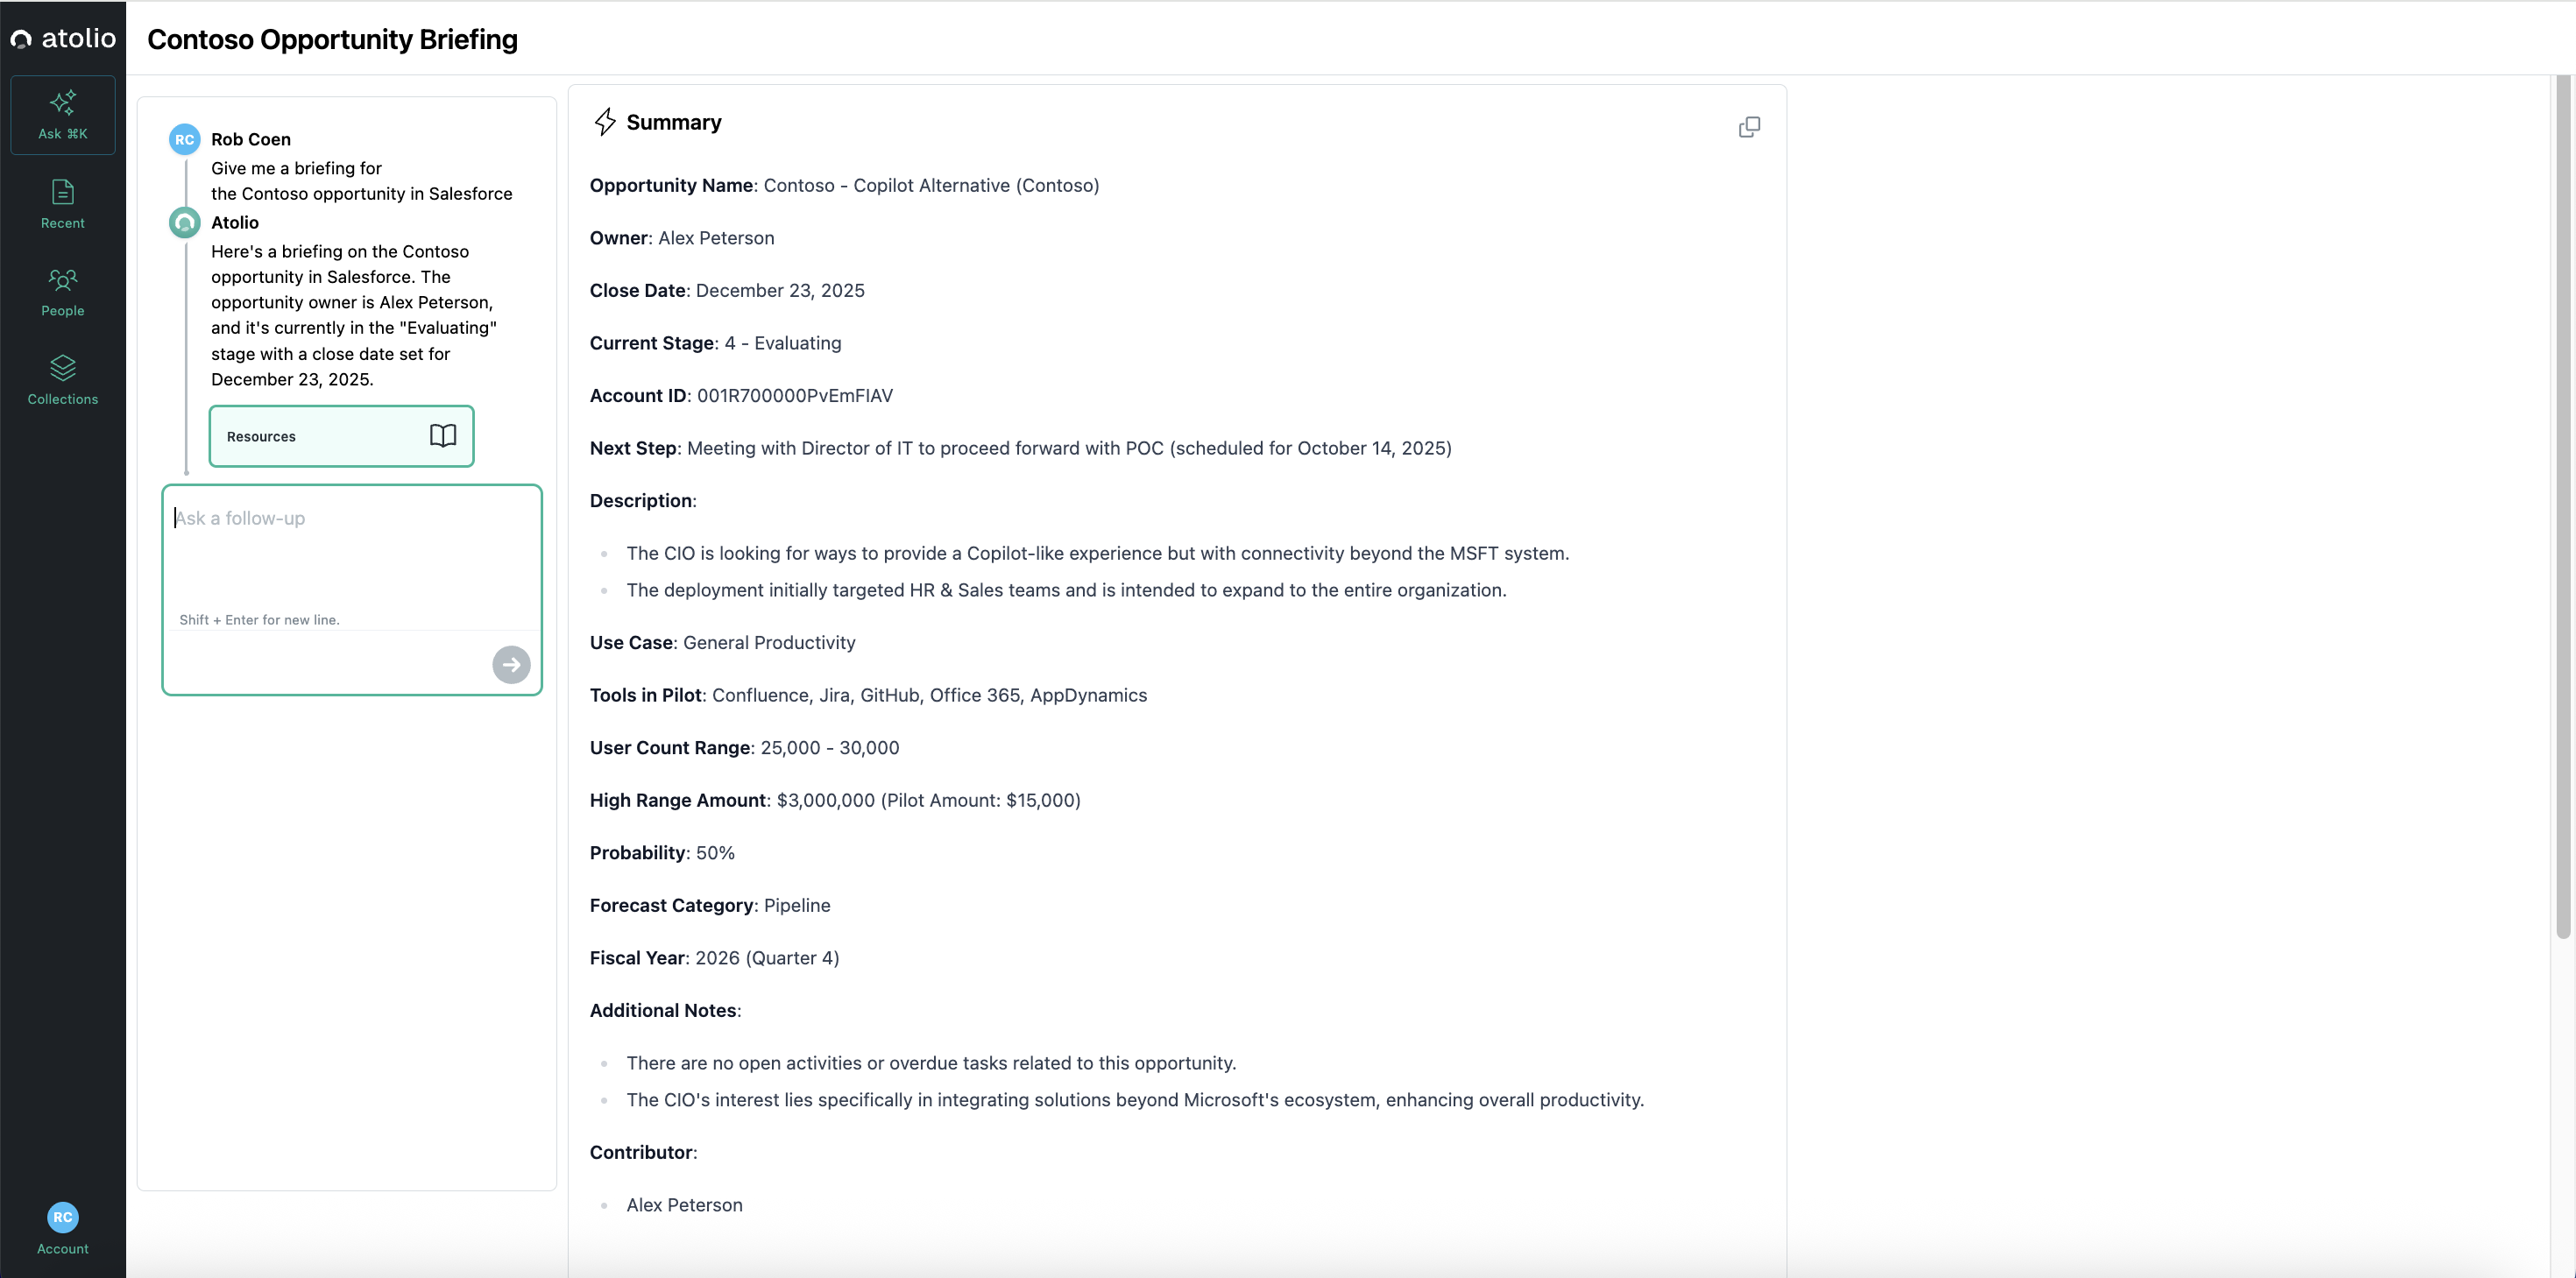Copy the Summary using copy icon
Image resolution: width=2576 pixels, height=1278 pixels.
[x=1749, y=127]
